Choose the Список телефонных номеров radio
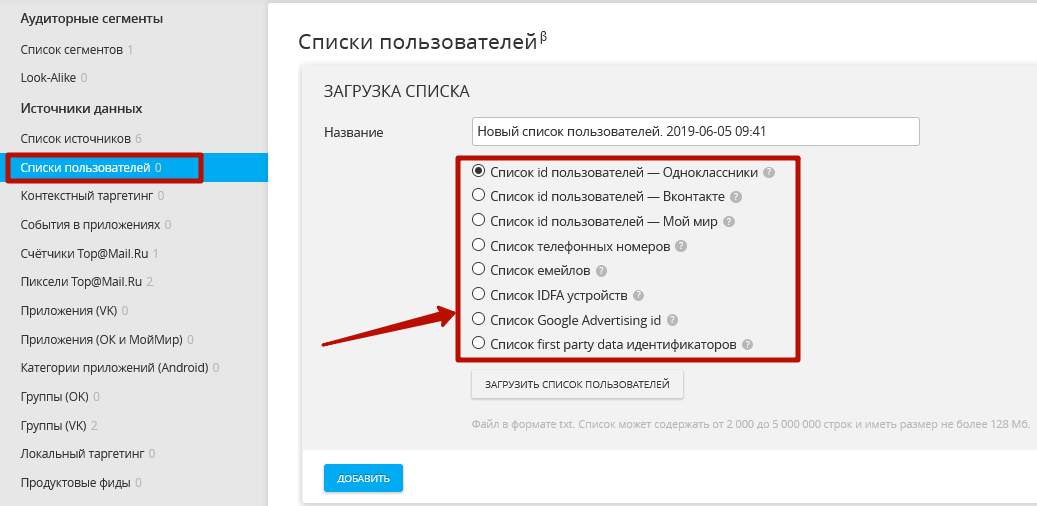 tap(478, 245)
